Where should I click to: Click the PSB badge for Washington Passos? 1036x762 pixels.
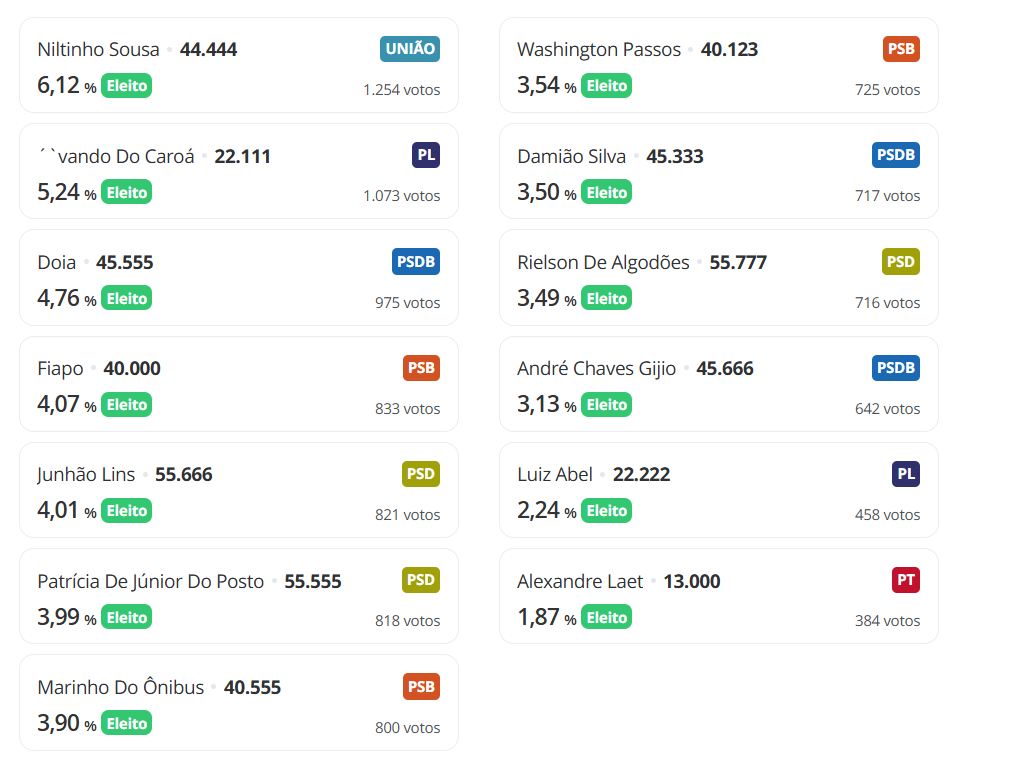(901, 49)
